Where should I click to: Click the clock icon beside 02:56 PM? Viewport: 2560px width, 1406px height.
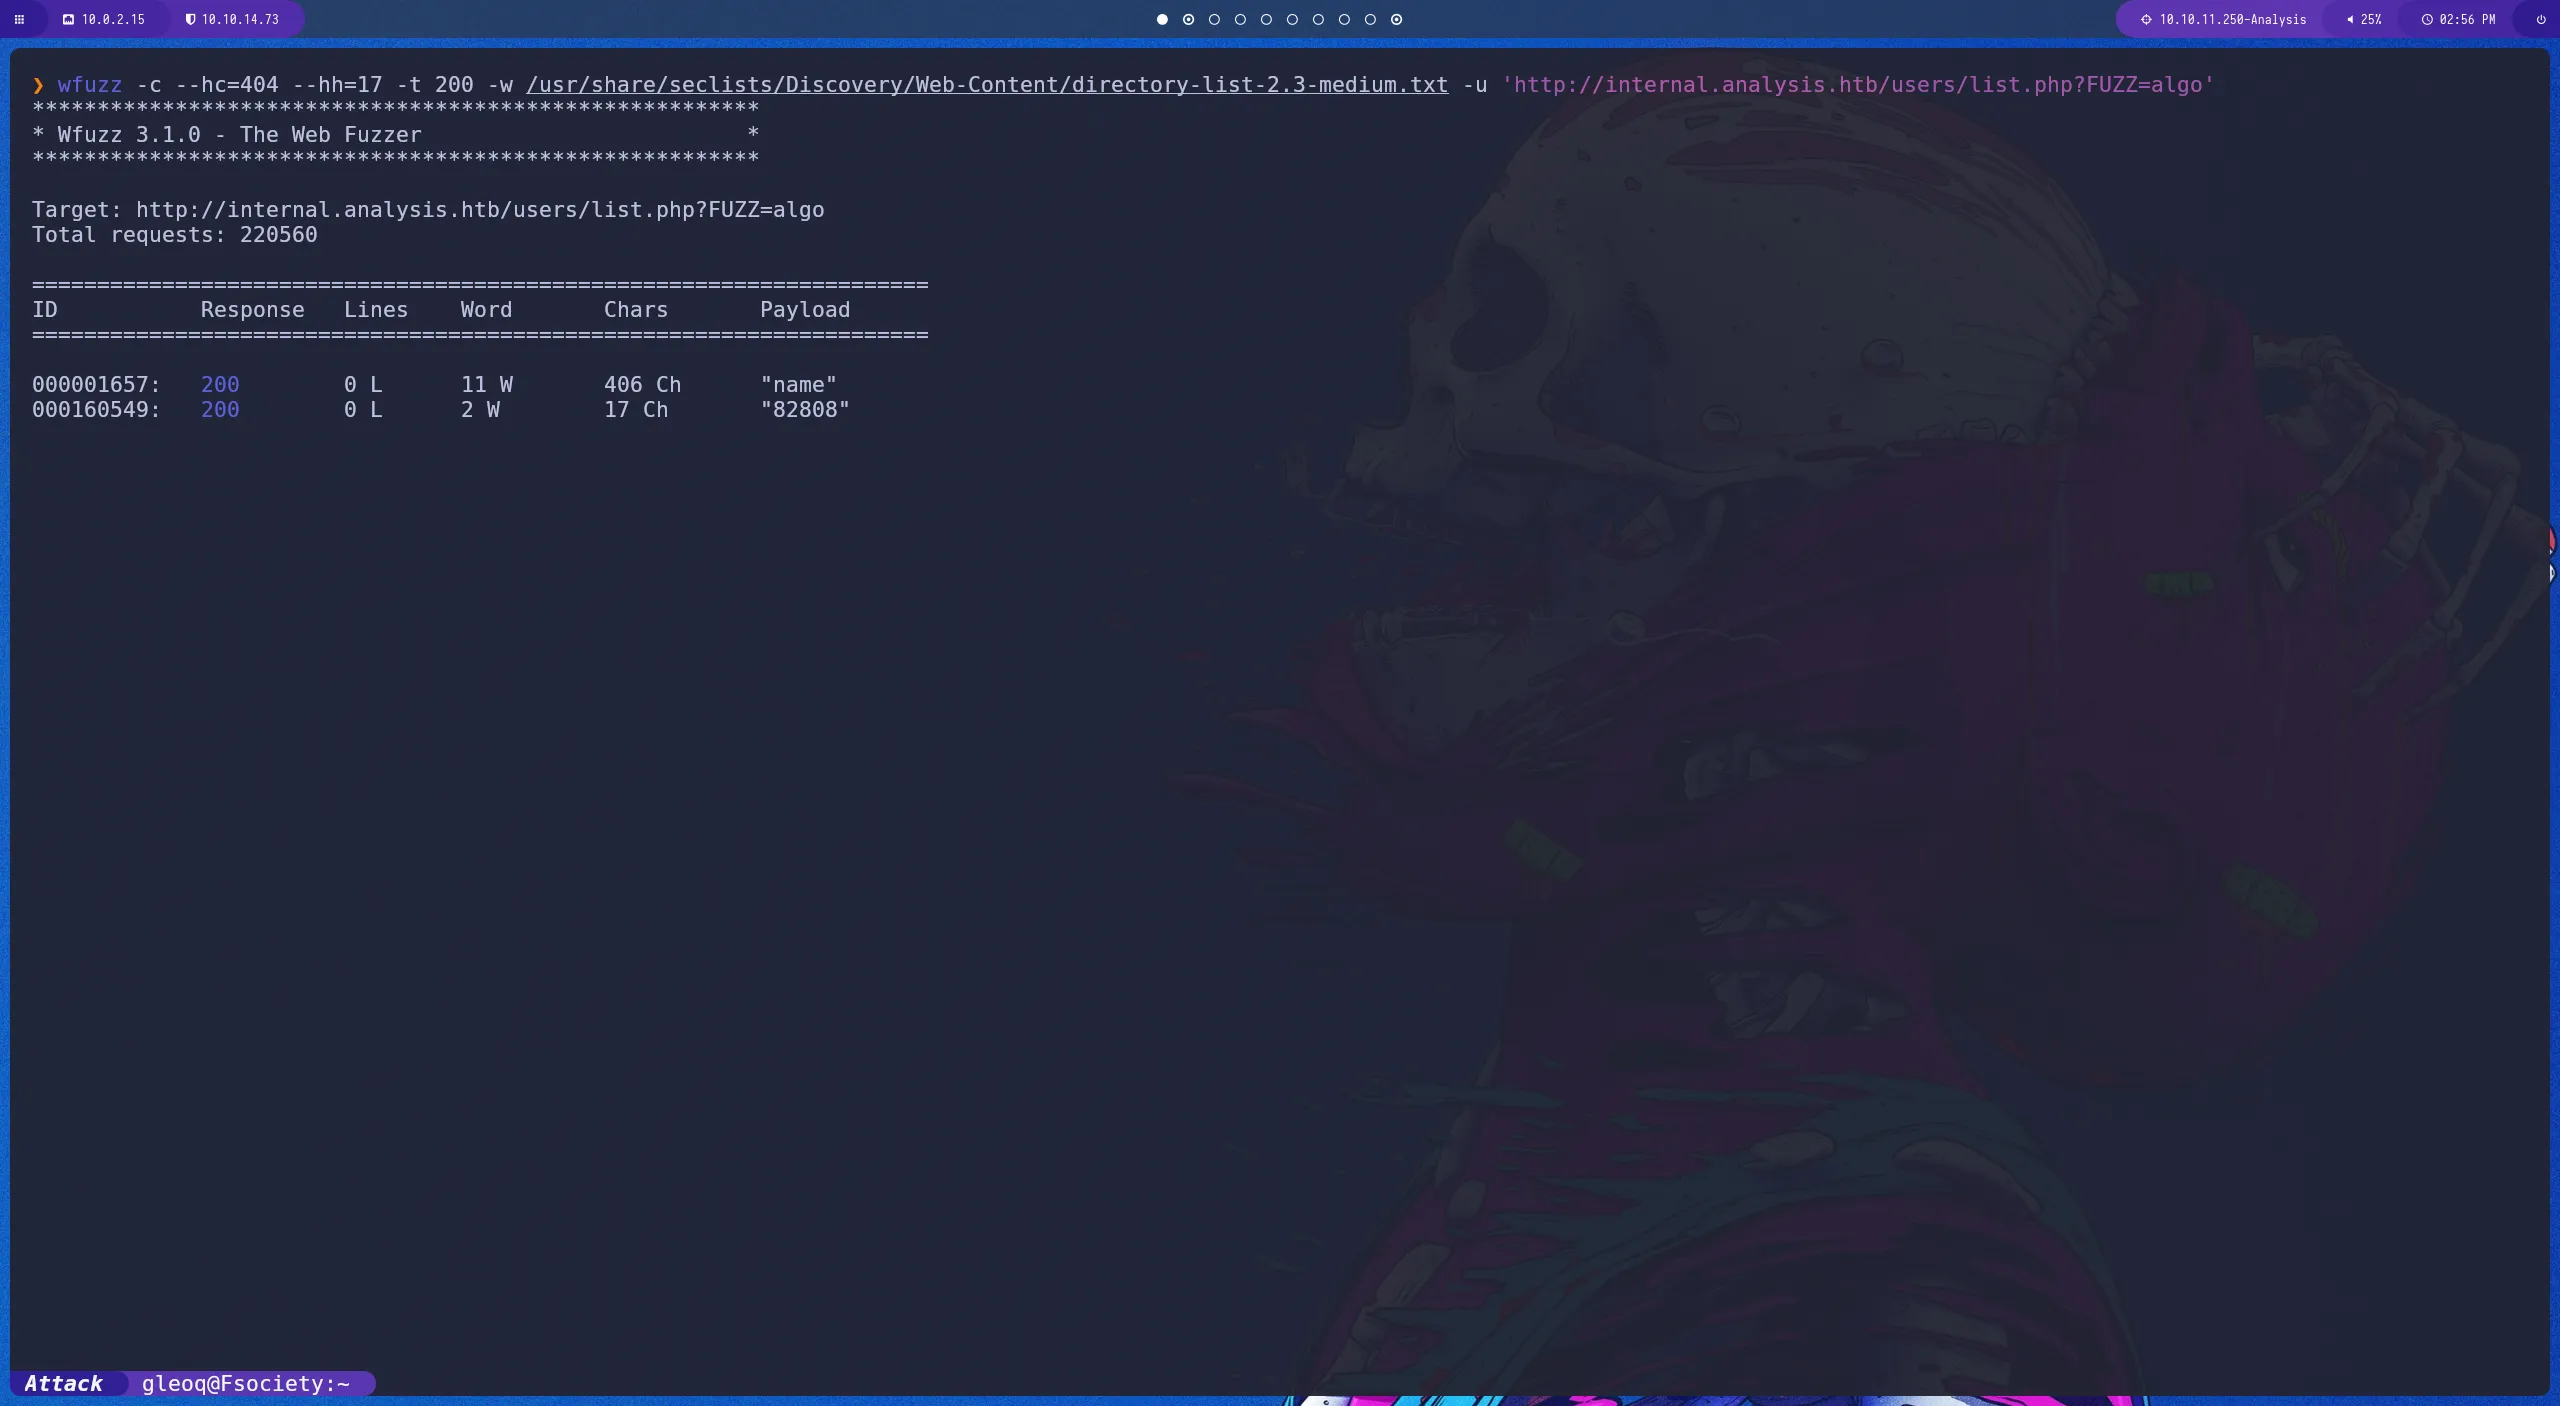click(2426, 19)
